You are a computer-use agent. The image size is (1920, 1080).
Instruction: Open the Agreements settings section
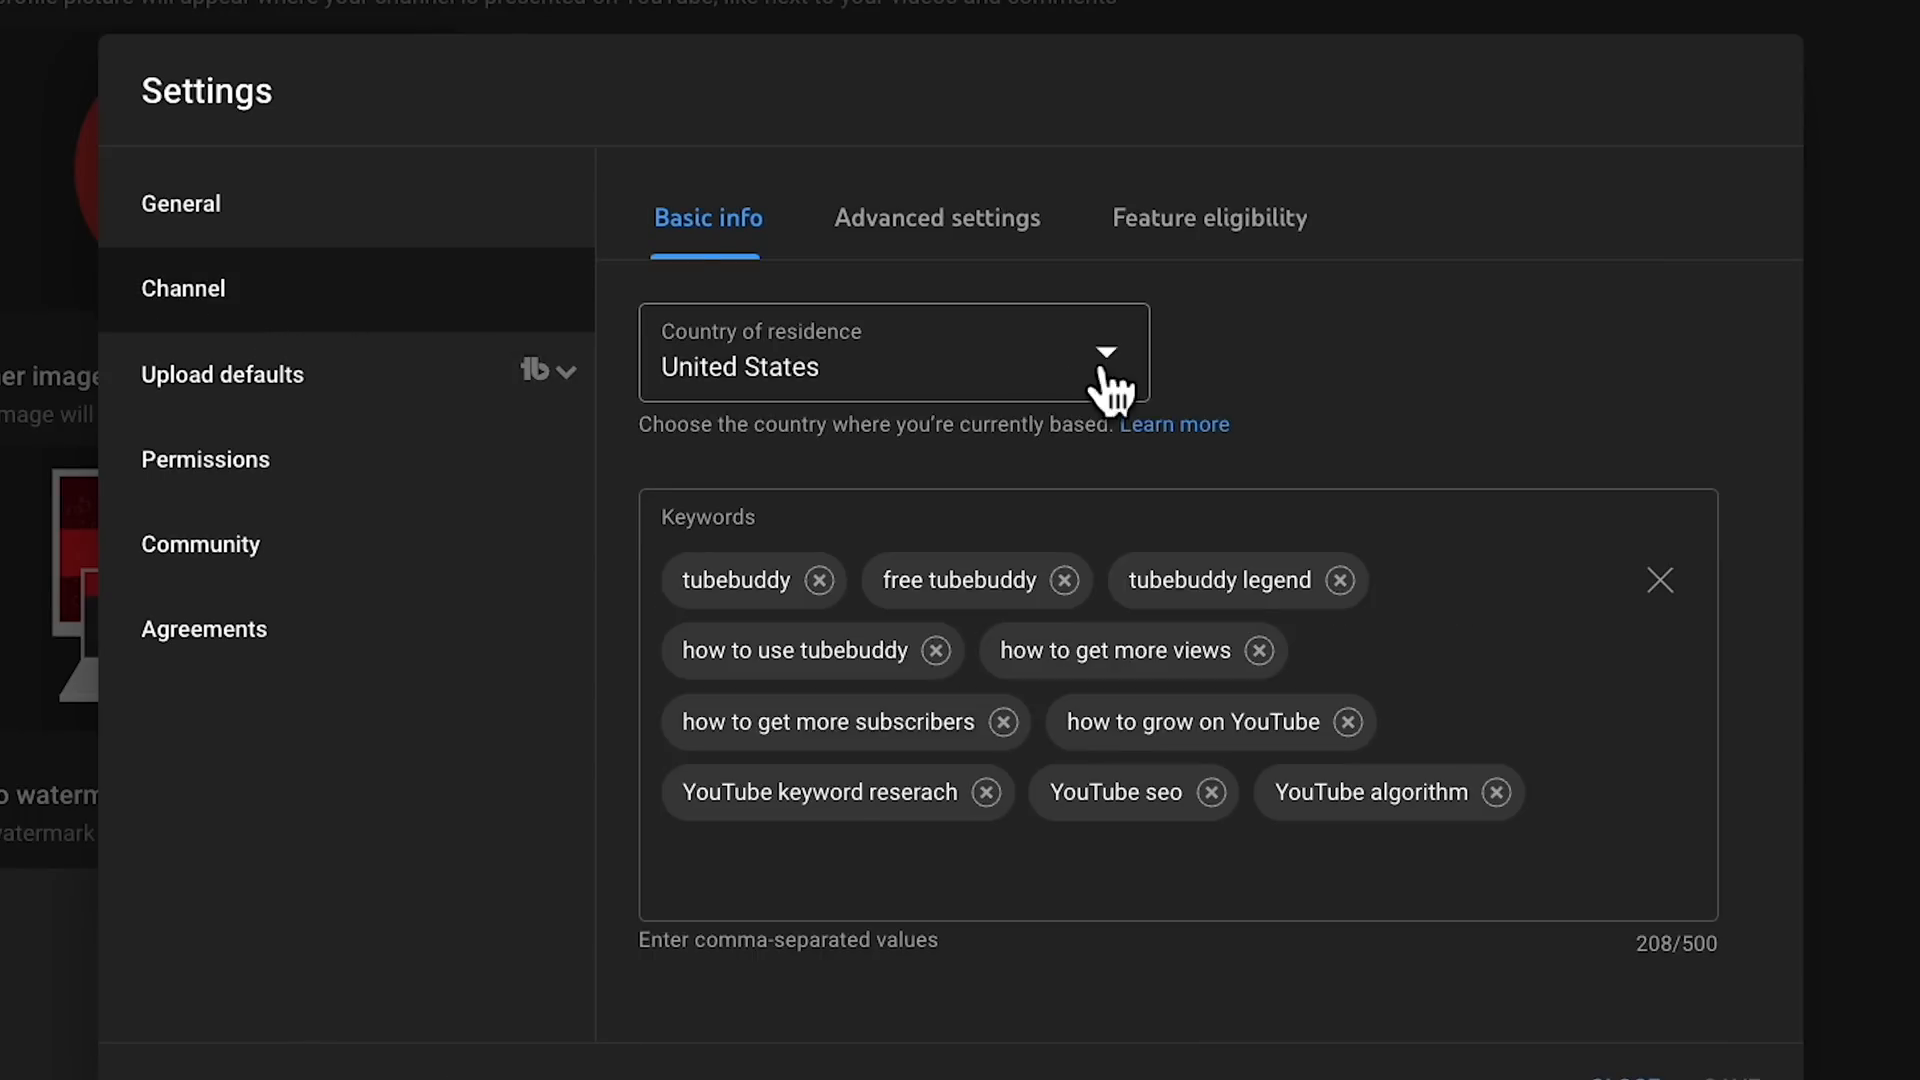point(346,630)
